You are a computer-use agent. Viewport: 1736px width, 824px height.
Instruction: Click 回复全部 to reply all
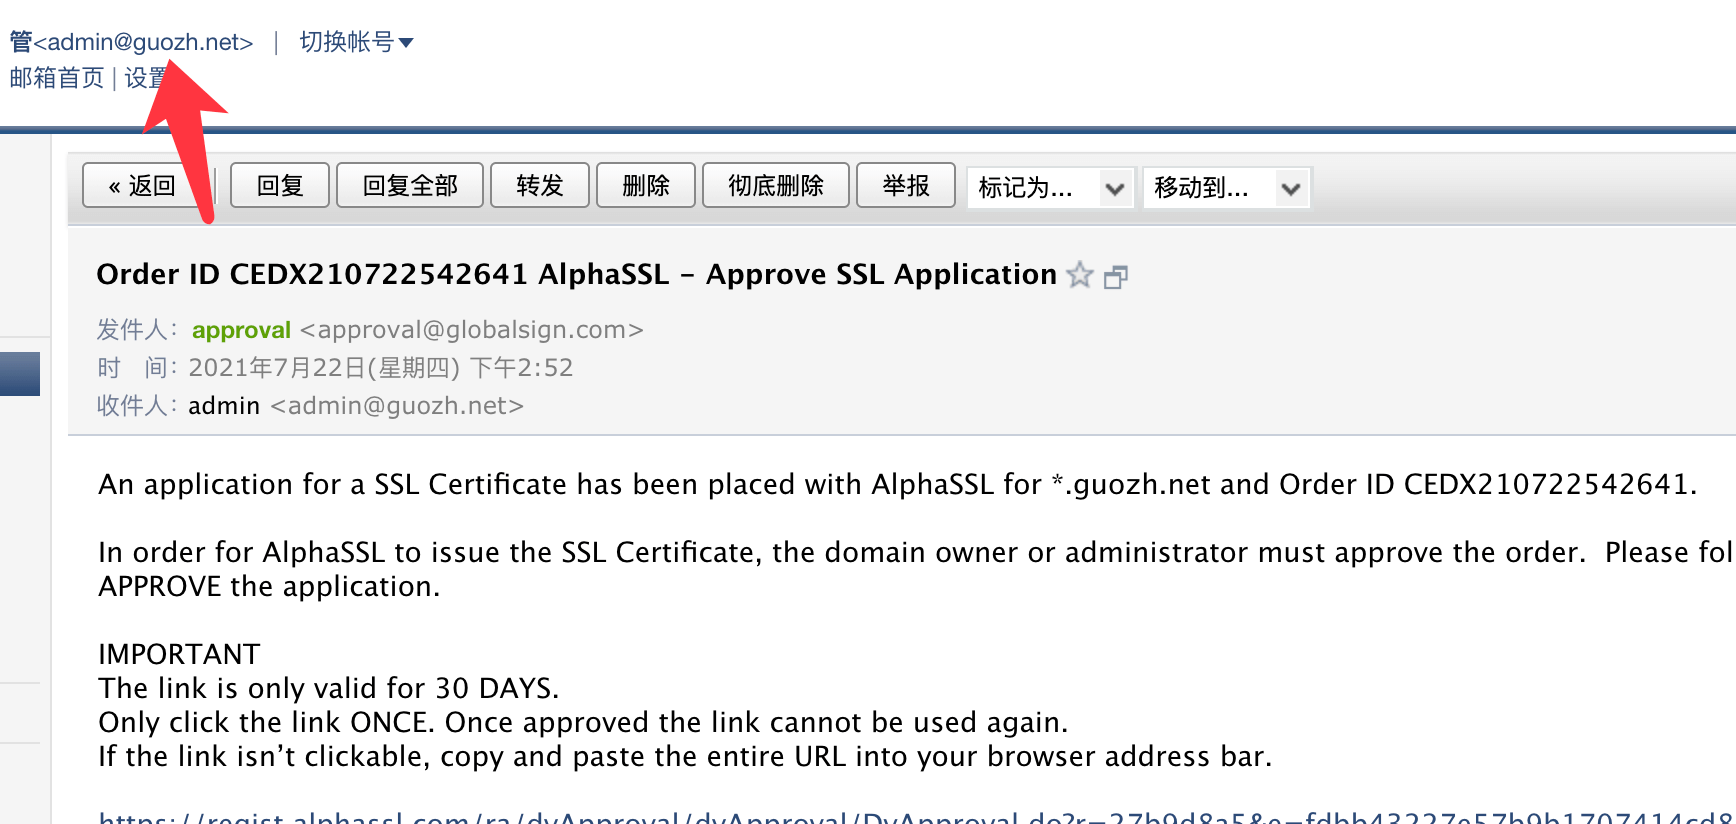click(x=410, y=186)
